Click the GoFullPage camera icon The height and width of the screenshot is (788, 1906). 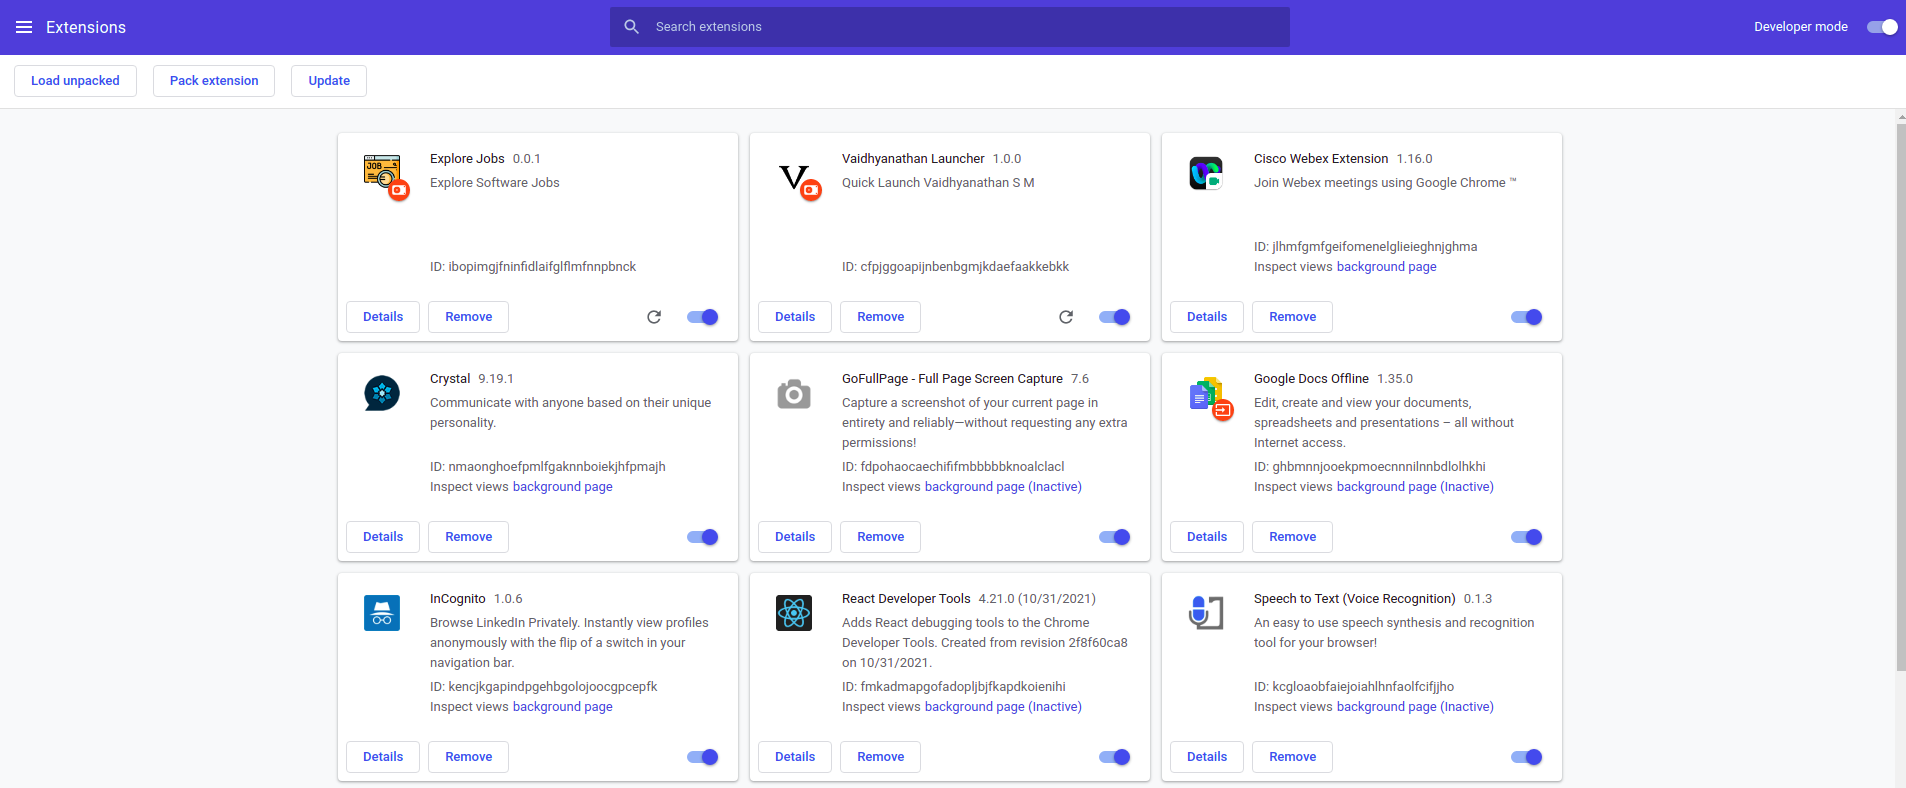click(794, 393)
